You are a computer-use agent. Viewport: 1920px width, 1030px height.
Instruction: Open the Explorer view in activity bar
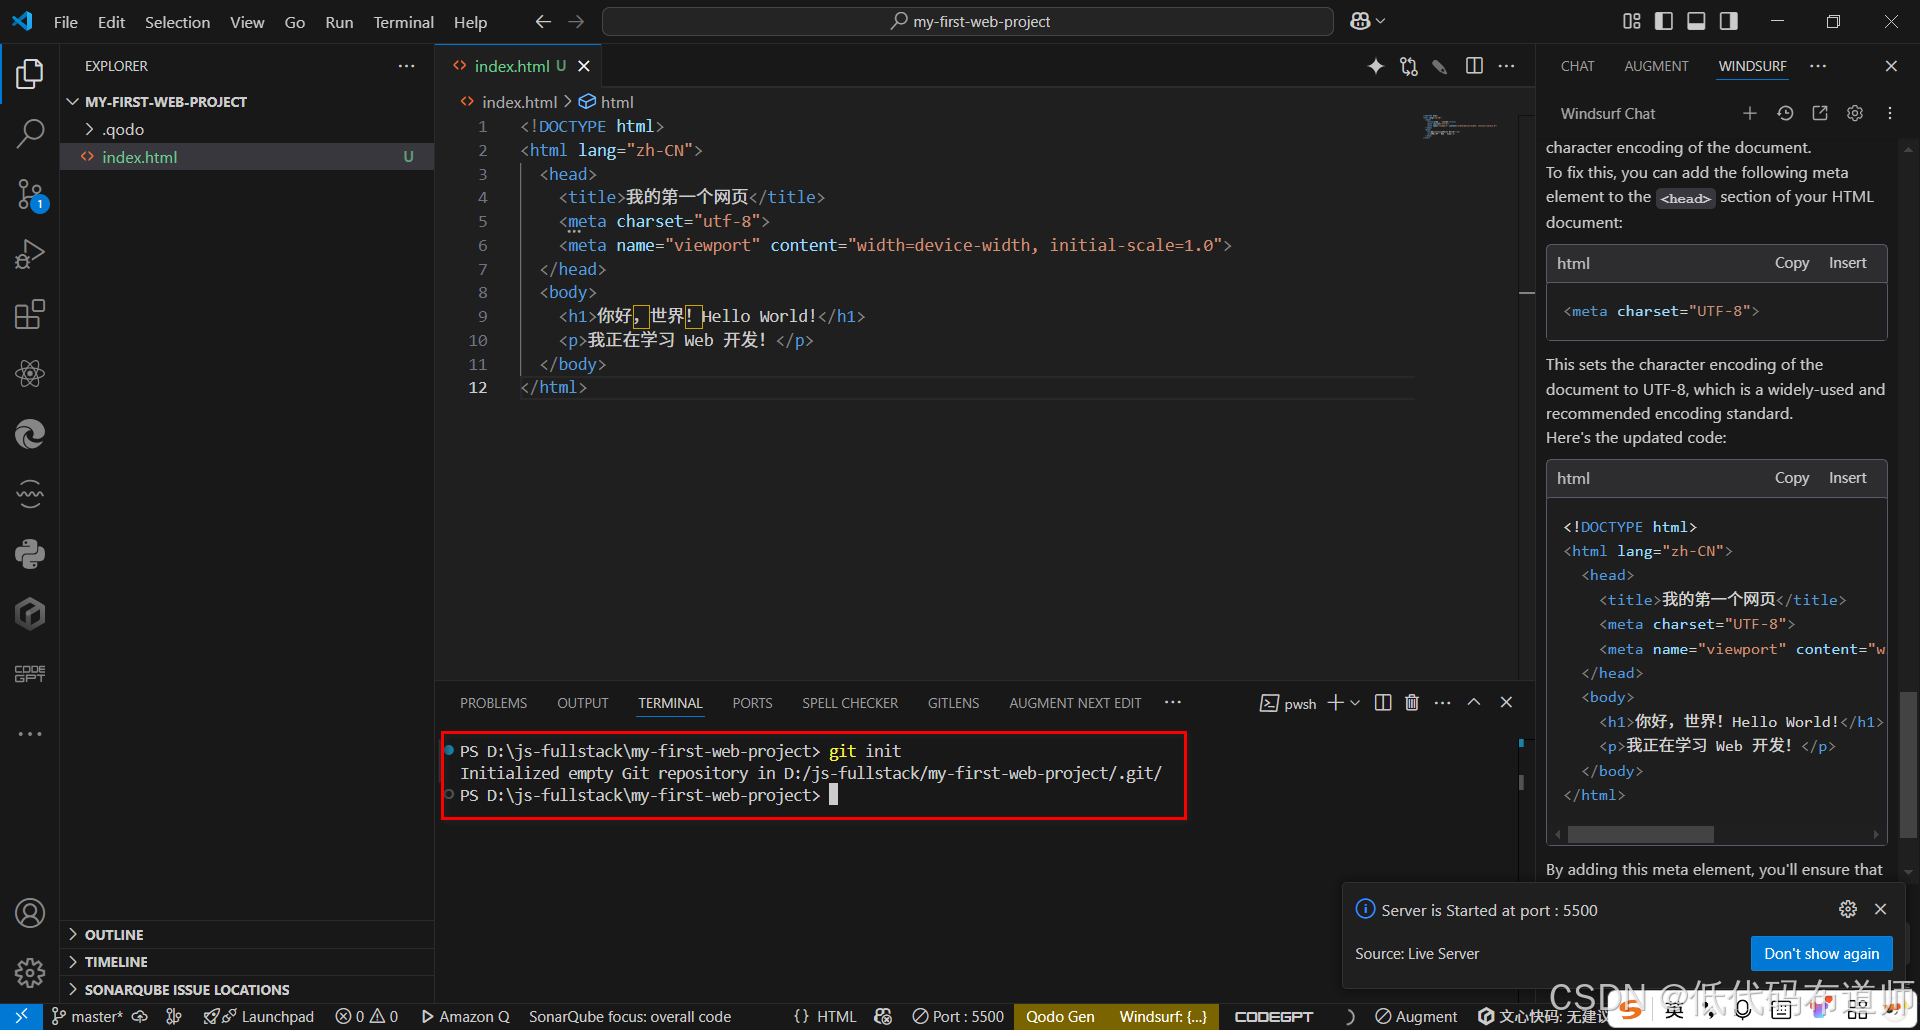point(30,73)
